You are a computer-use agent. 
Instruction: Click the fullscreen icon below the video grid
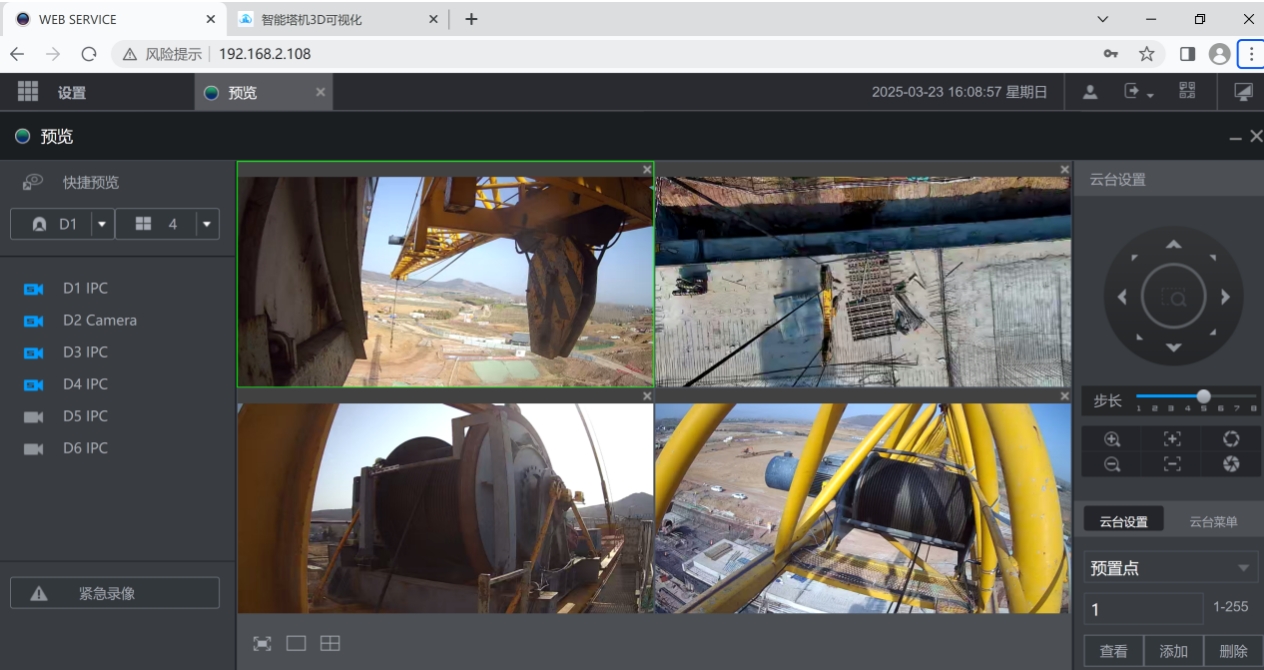[262, 644]
